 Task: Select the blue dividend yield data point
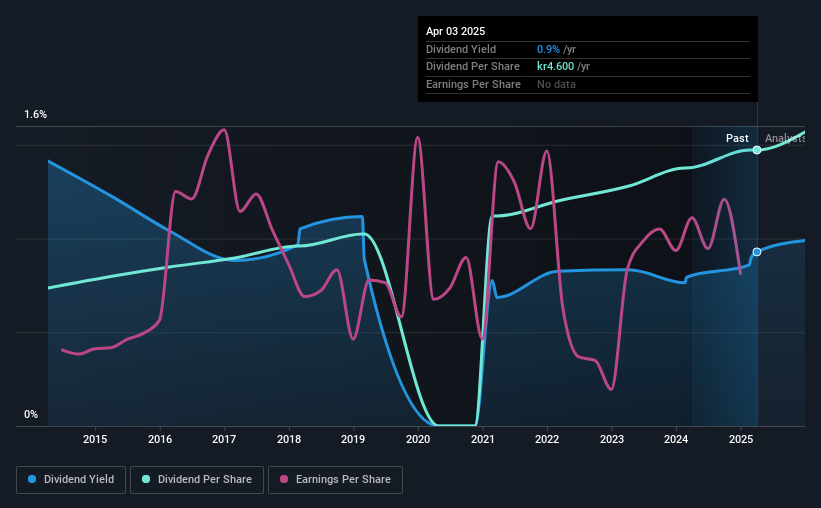[x=757, y=252]
